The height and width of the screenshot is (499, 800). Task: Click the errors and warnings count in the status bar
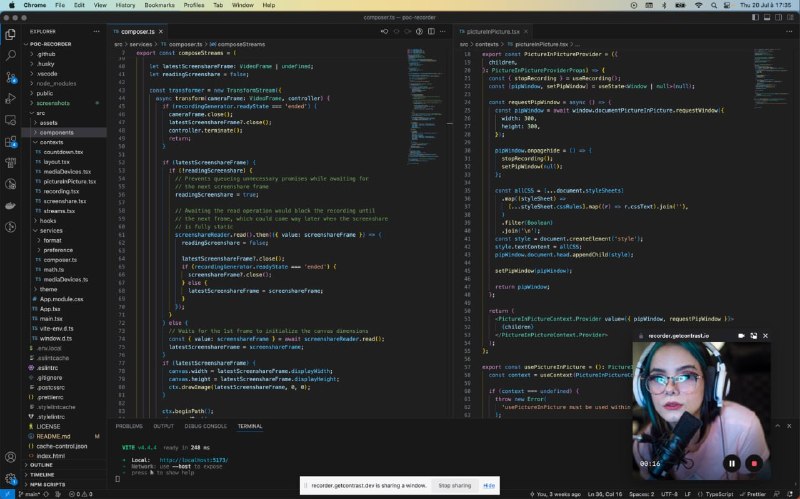click(81, 494)
